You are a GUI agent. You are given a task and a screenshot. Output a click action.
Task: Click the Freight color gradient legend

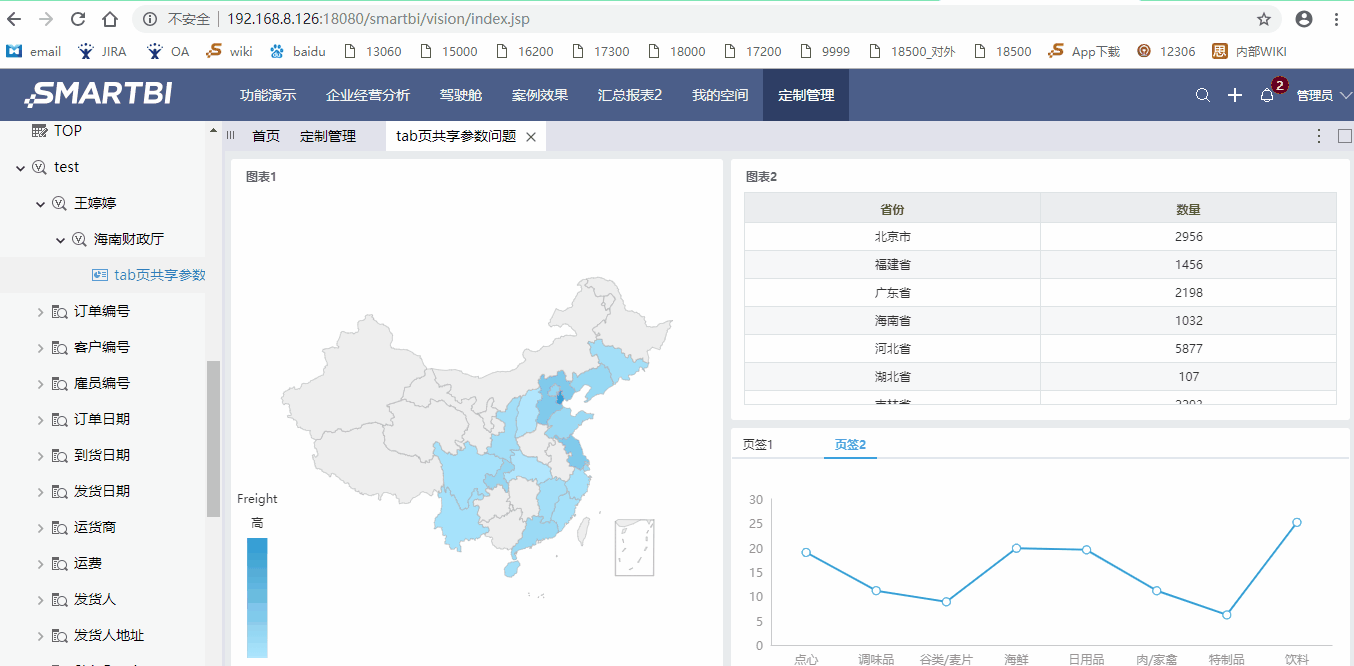(x=257, y=597)
